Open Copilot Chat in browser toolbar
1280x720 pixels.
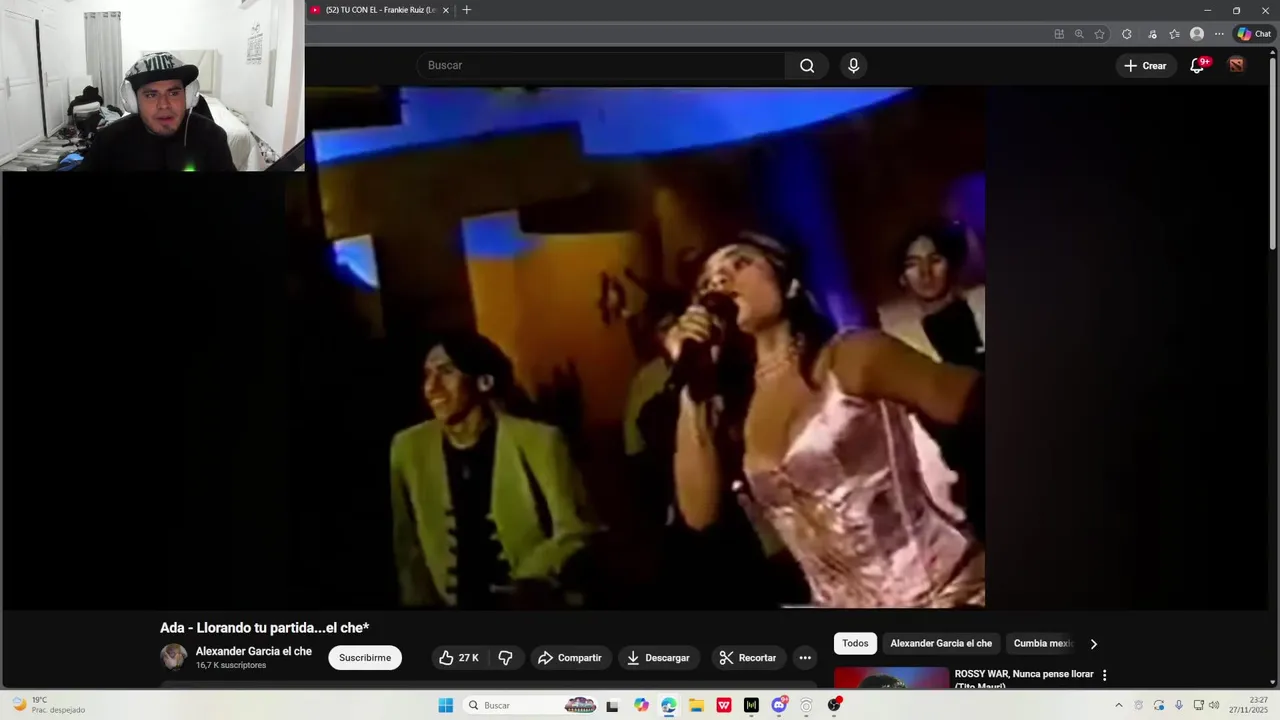click(x=1254, y=34)
